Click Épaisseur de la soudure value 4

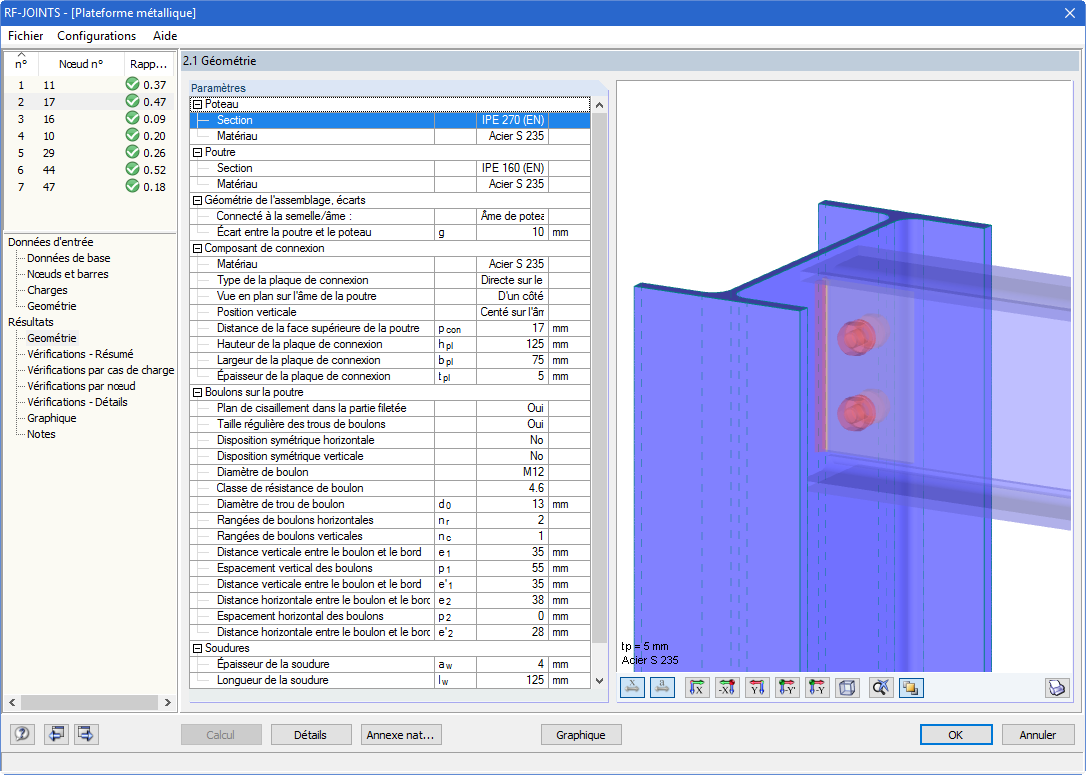click(513, 664)
